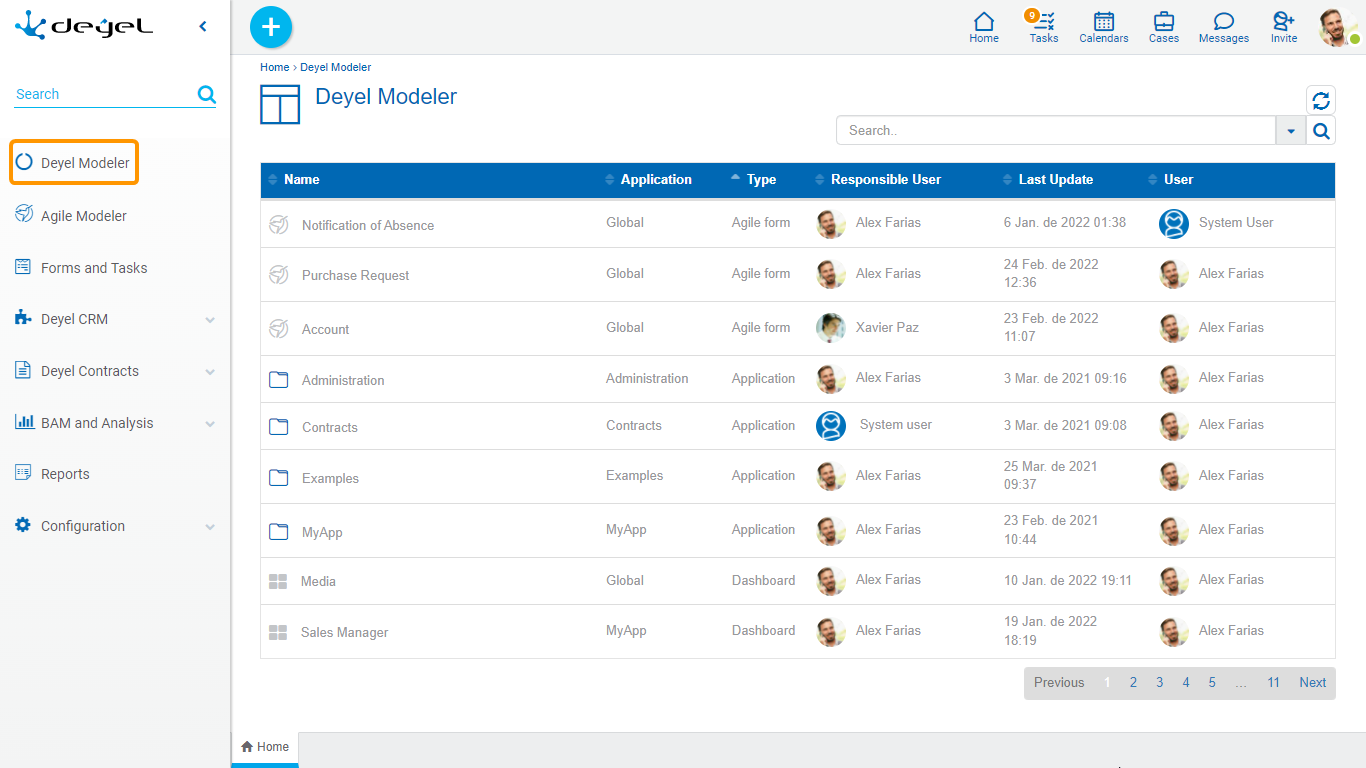The height and width of the screenshot is (768, 1366).
Task: Click the Administration row name
Action: point(343,380)
